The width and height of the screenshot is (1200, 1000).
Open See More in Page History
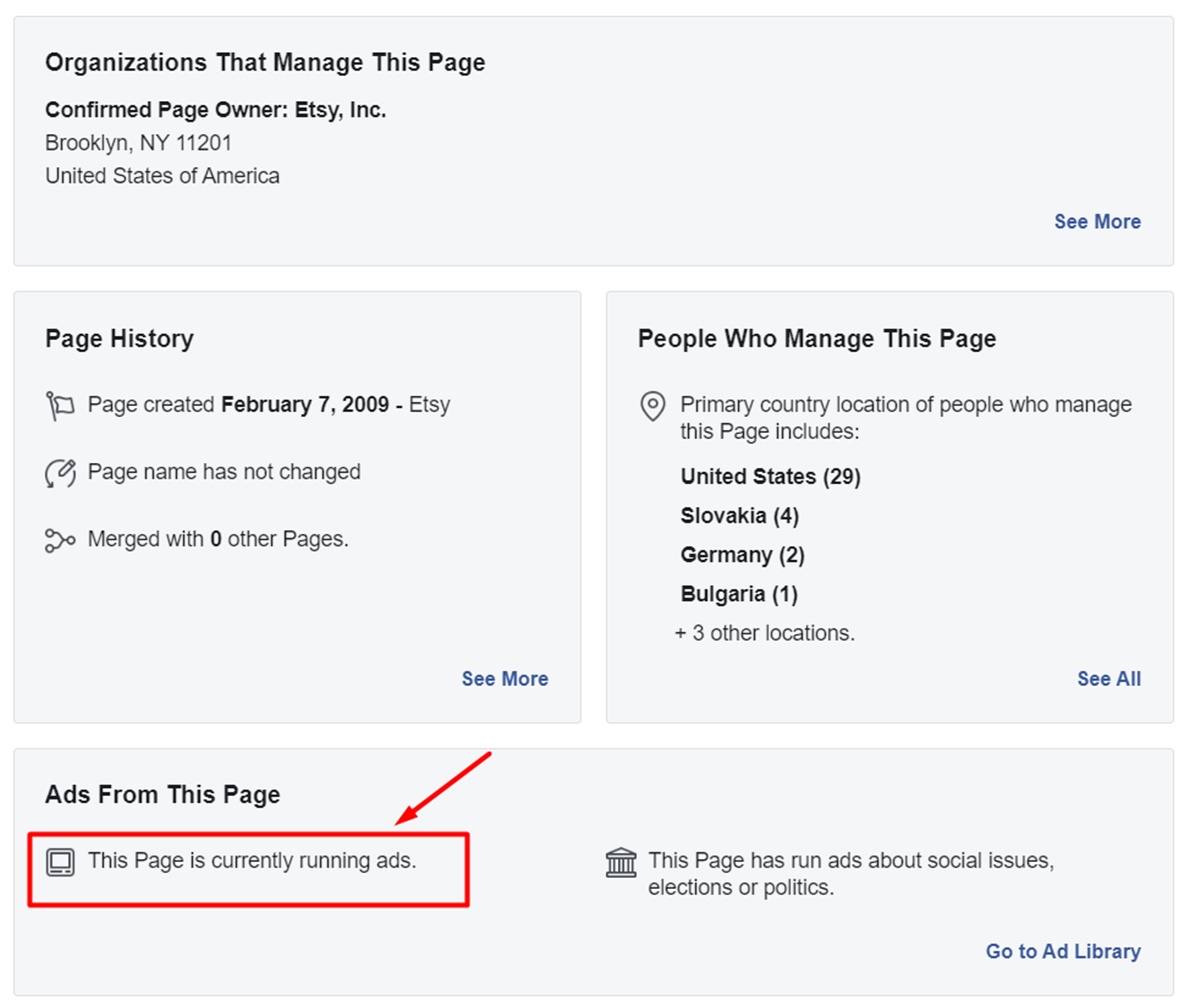point(505,679)
